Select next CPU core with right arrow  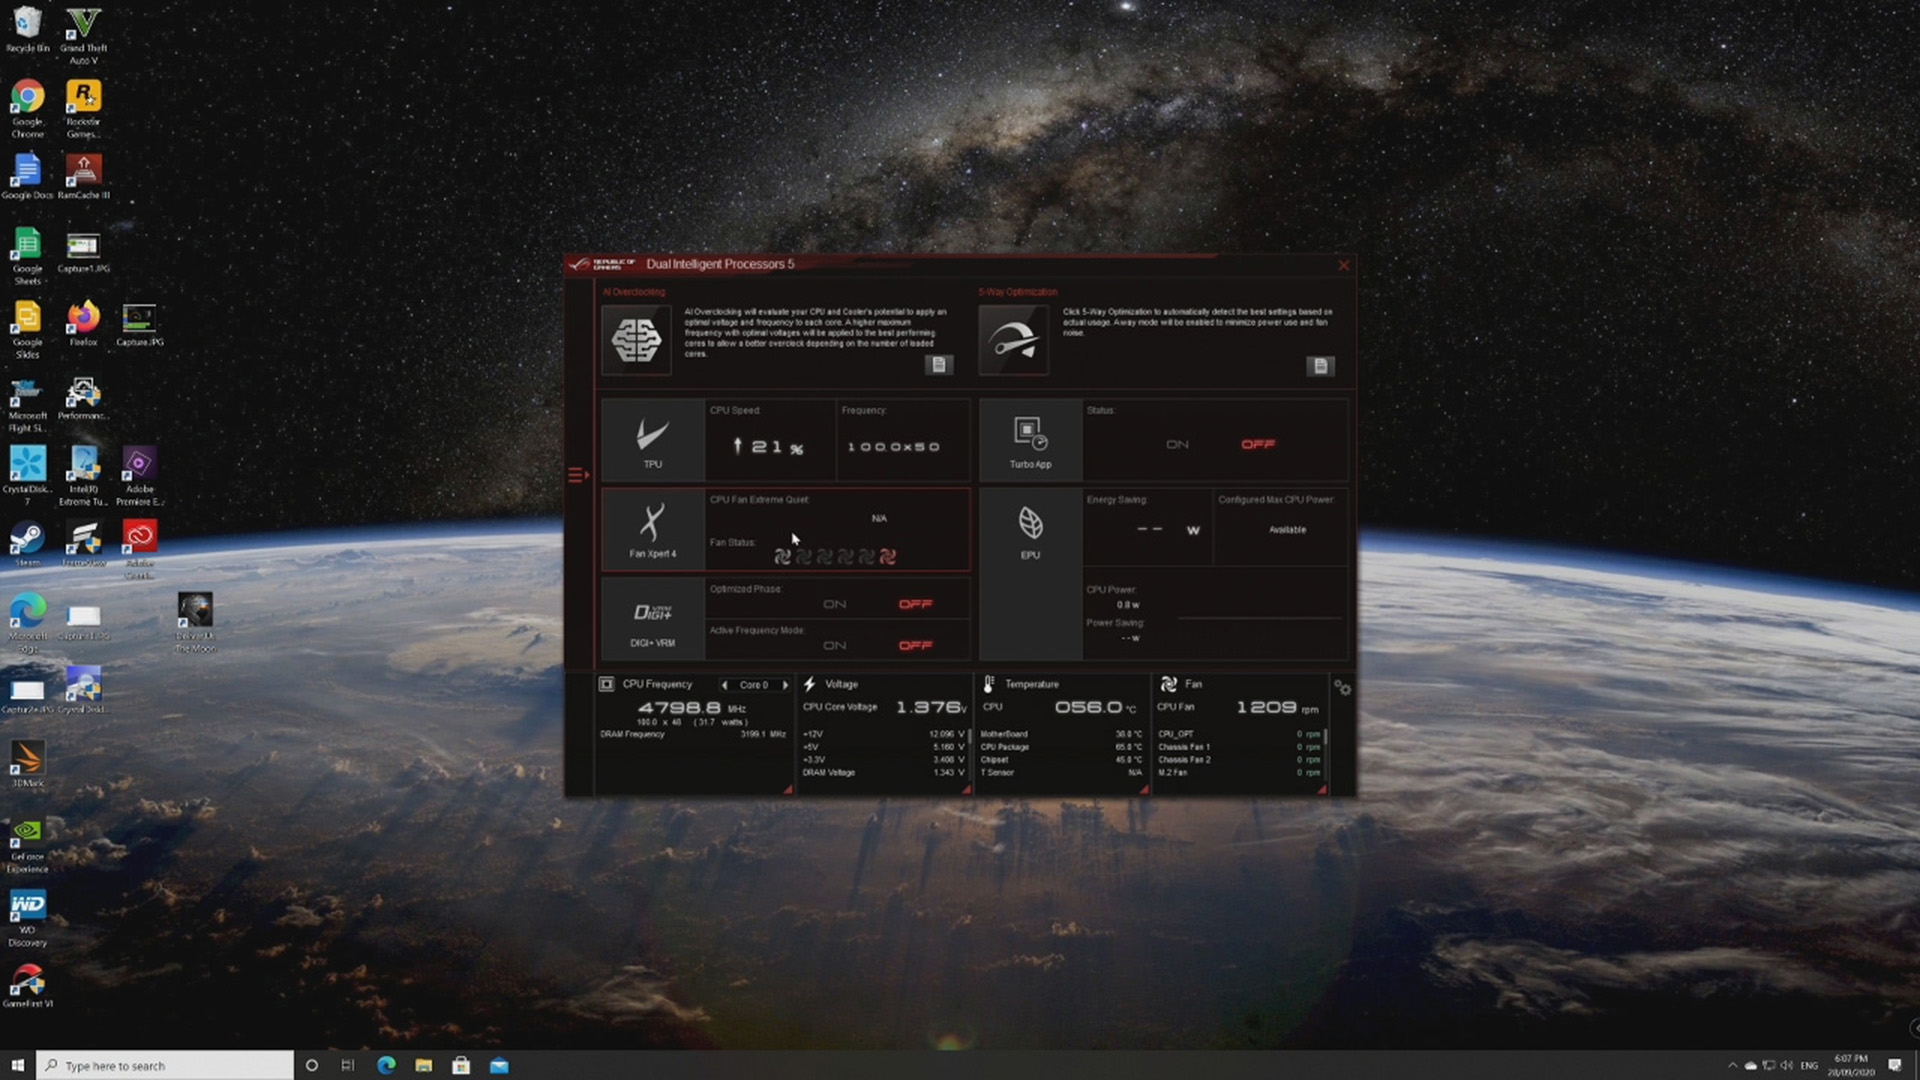point(785,685)
